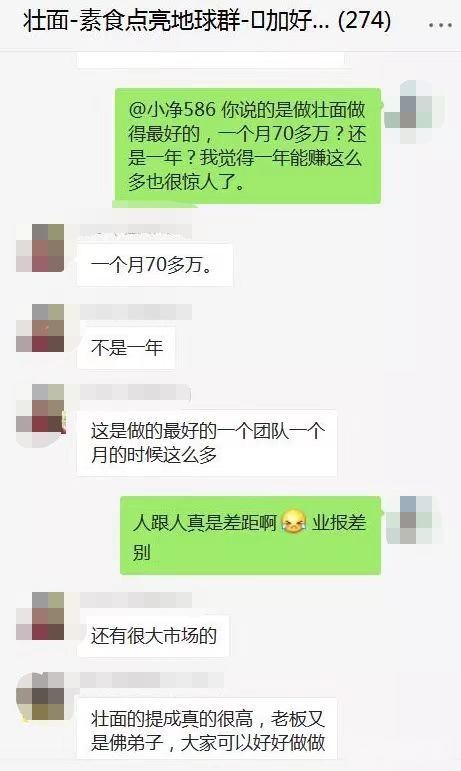Click the crying emoji in green bubble
The image size is (461, 771).
[x=293, y=522]
